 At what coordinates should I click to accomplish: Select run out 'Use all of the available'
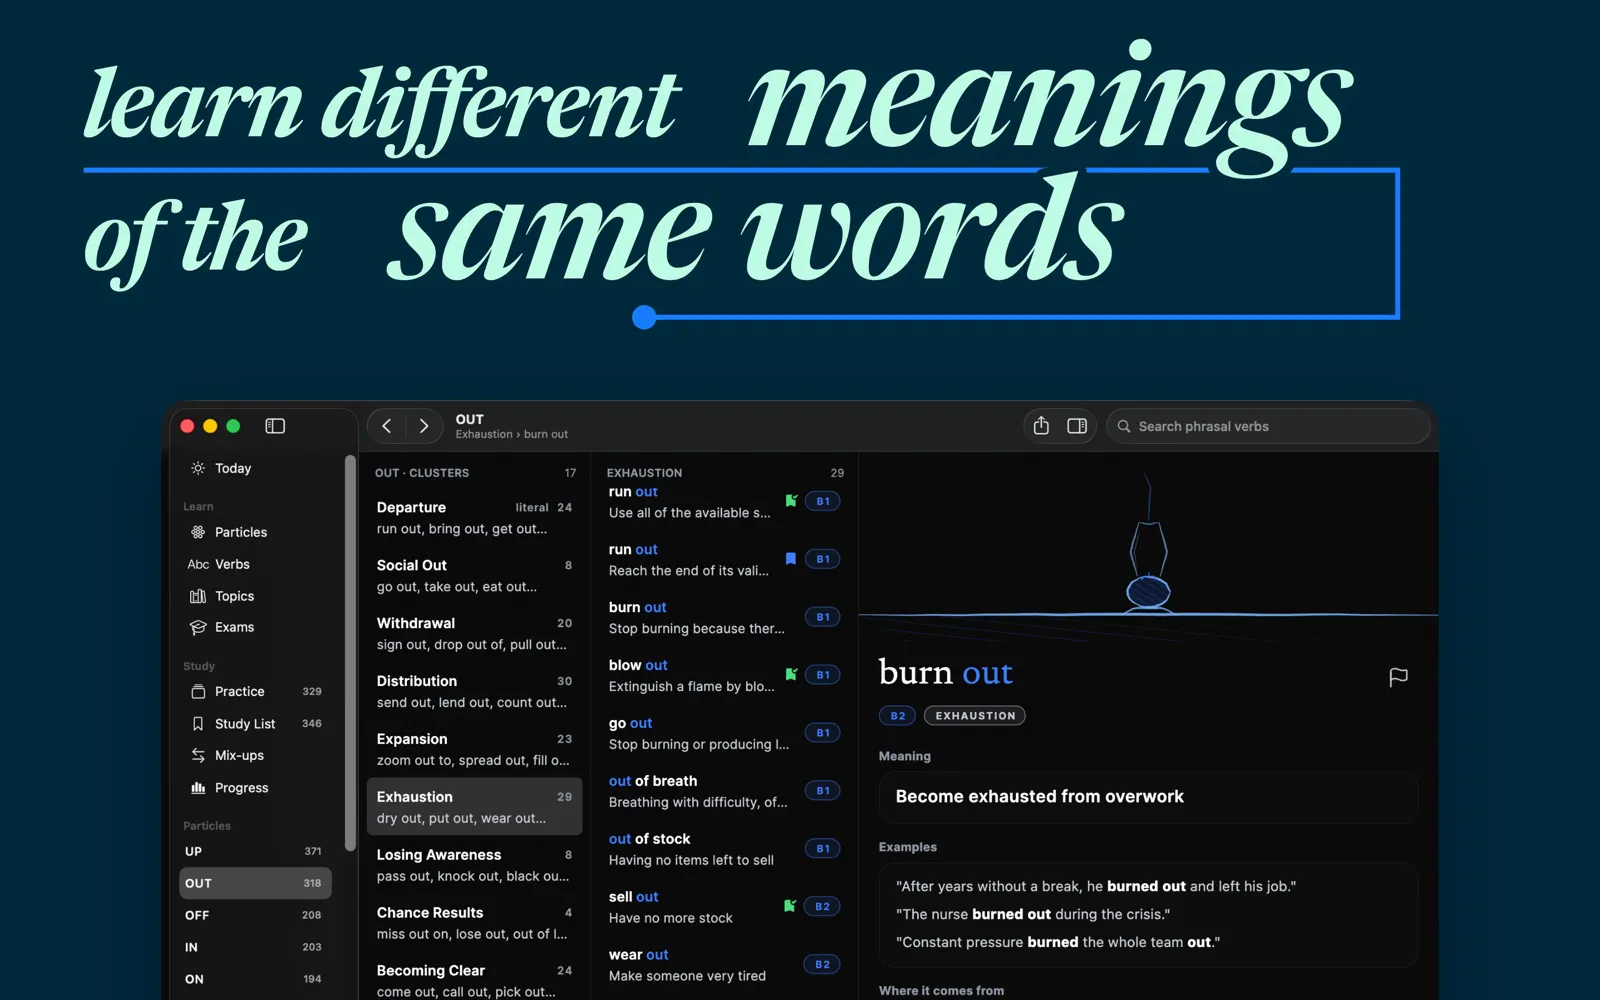725,502
